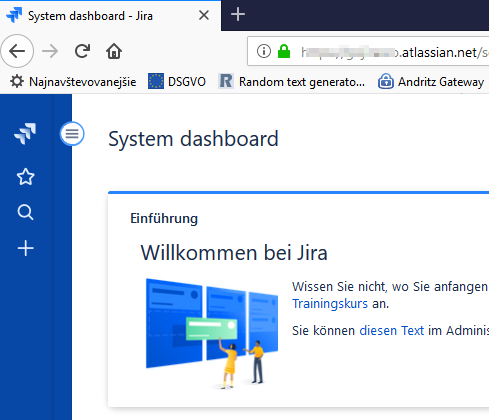This screenshot has width=489, height=420.
Task: Open the DSGVO bookmark
Action: [177, 82]
